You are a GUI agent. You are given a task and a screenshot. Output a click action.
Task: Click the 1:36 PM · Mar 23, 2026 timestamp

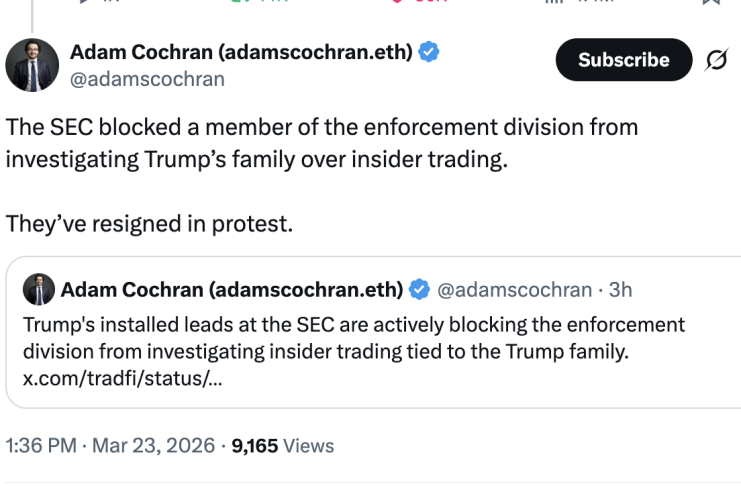point(110,446)
